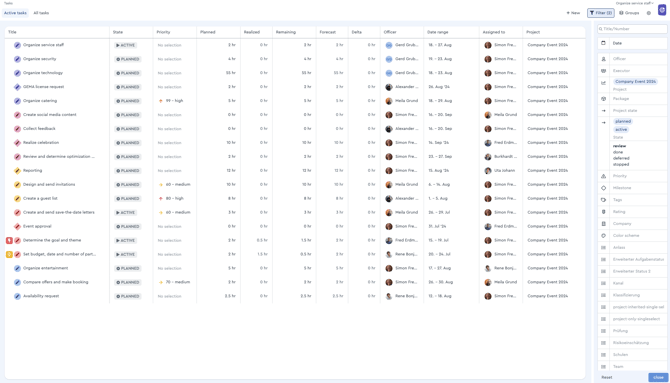Click the palette icon of Color scheme filter

pyautogui.click(x=603, y=236)
